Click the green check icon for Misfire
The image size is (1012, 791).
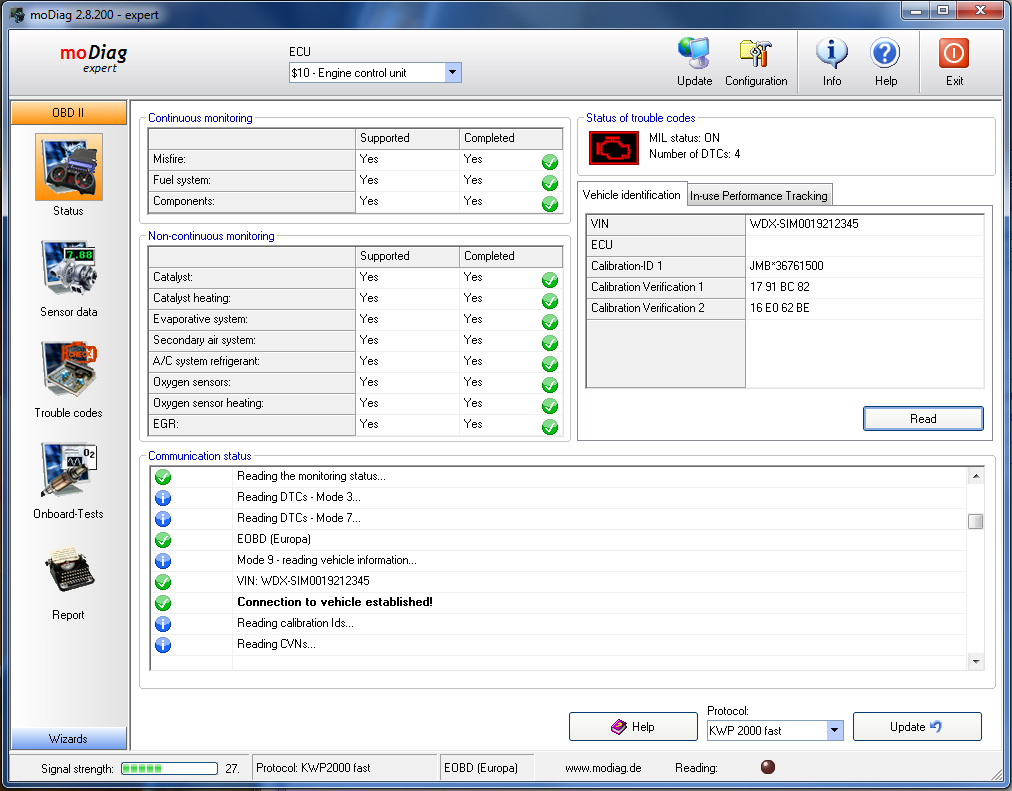pos(550,161)
